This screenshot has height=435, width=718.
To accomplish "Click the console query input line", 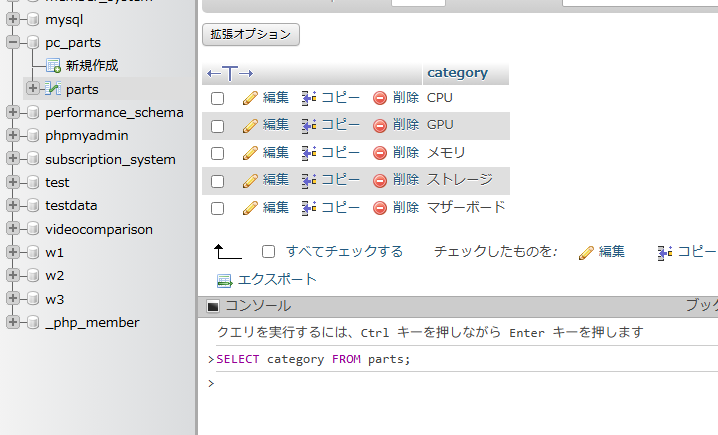I will (460, 383).
